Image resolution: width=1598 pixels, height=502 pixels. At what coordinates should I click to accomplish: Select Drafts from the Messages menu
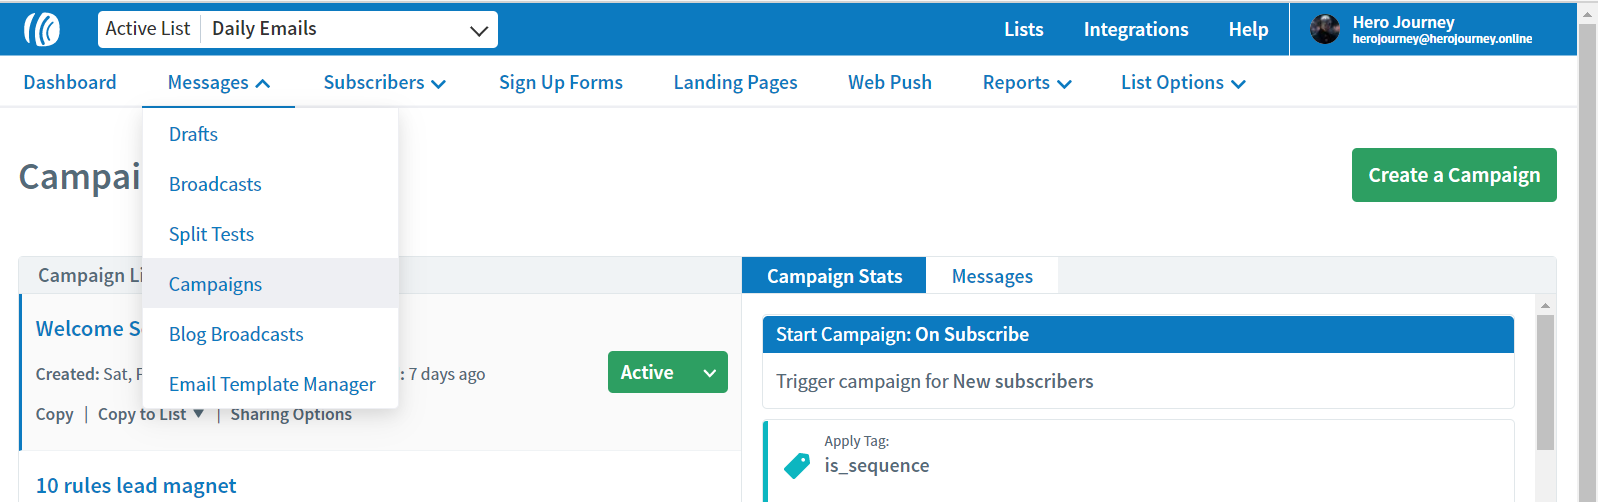point(193,134)
